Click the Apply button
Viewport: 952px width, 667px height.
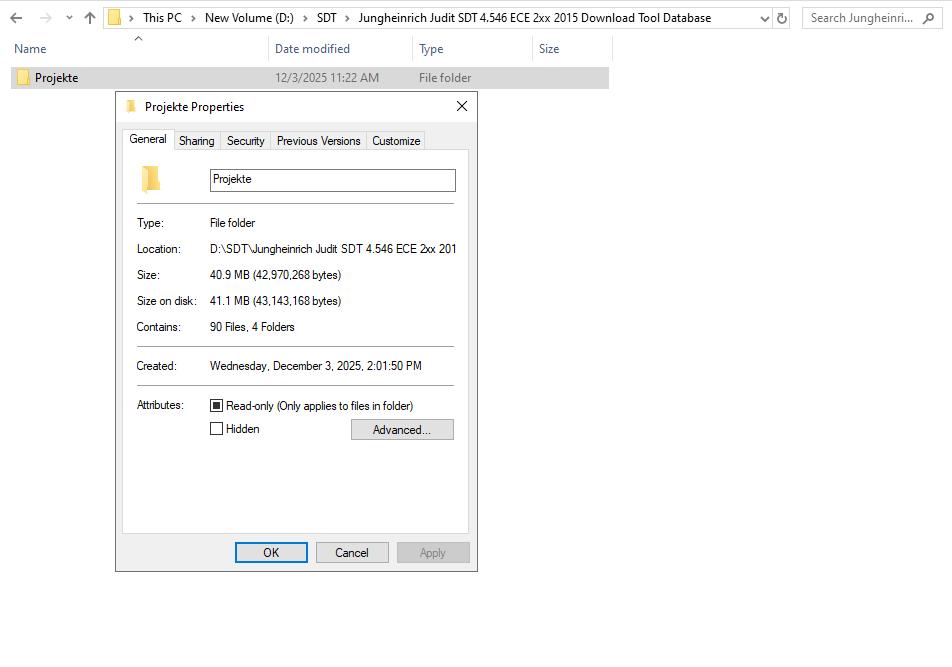433,553
